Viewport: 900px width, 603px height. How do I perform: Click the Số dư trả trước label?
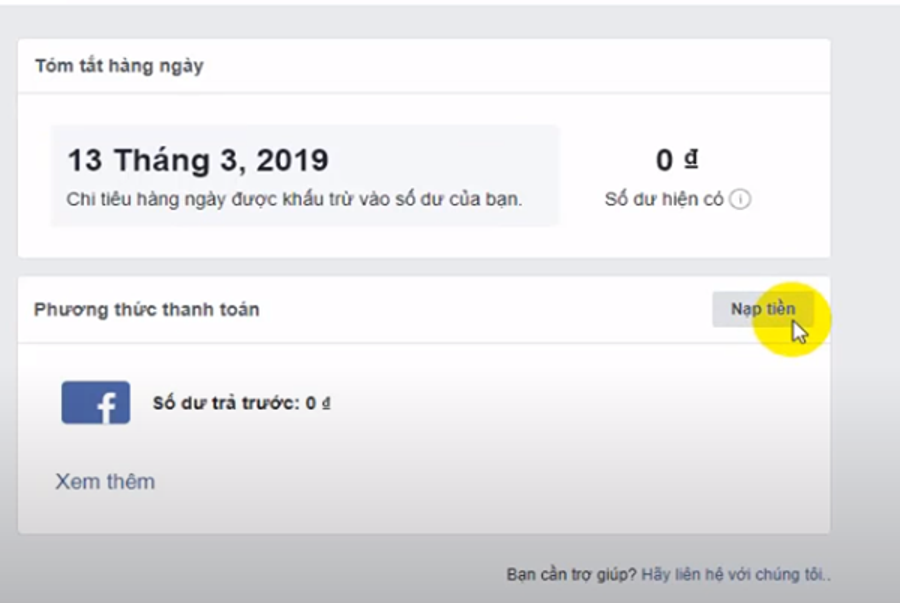pyautogui.click(x=226, y=404)
